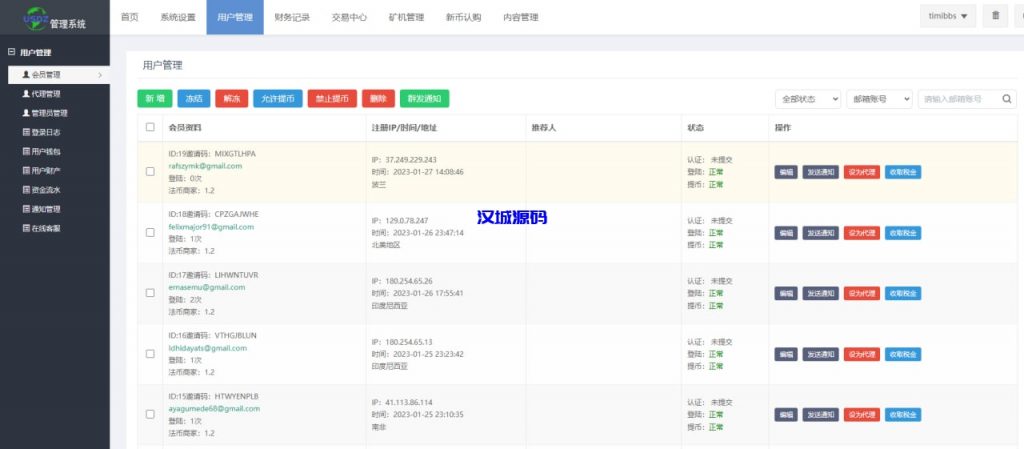Viewport: 1024px width, 449px height.
Task: Click 发送通知 for ayagumede68@gmail.com row
Action: pyautogui.click(x=821, y=415)
